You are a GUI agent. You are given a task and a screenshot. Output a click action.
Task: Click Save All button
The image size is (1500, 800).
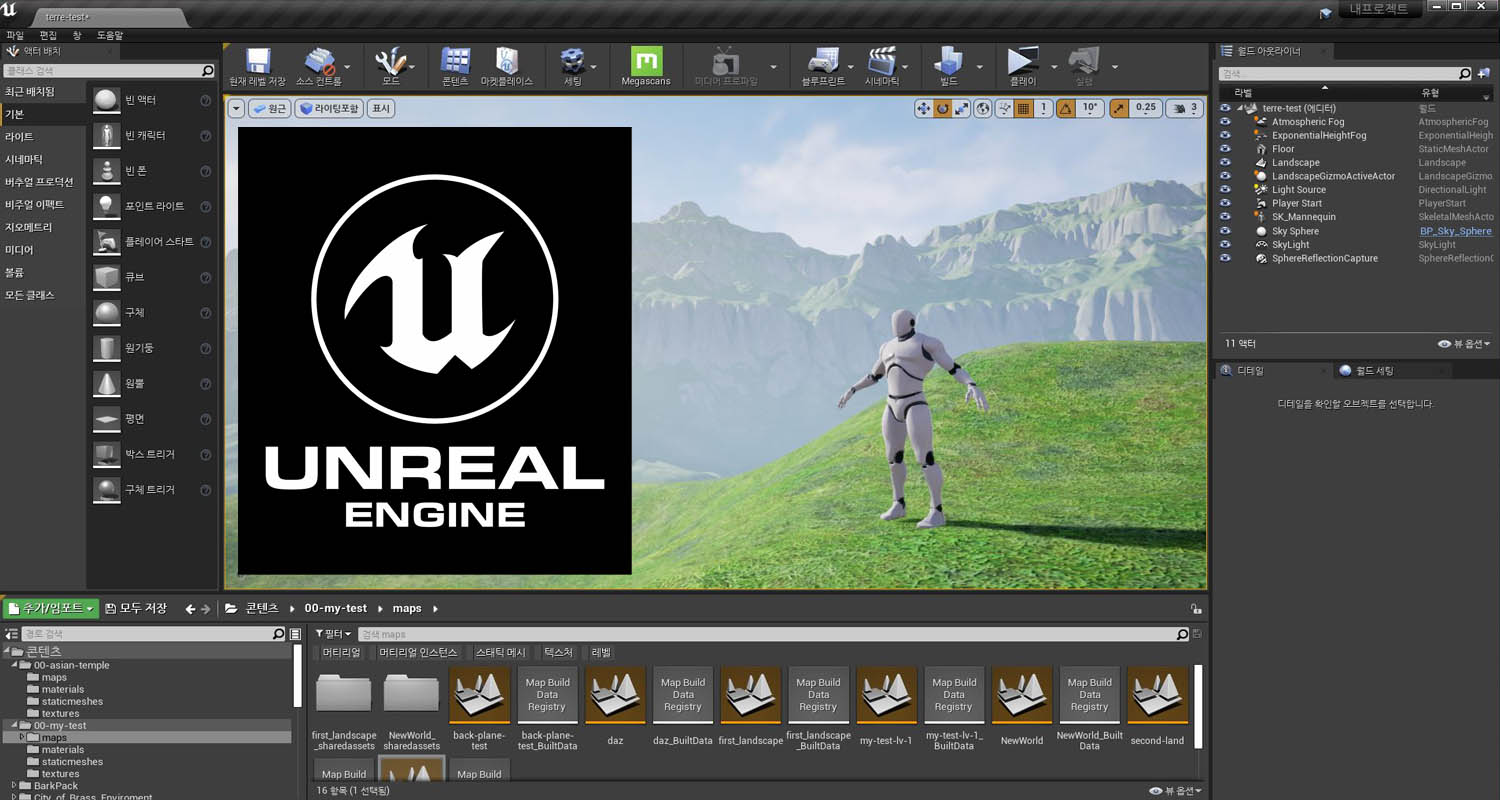click(136, 608)
